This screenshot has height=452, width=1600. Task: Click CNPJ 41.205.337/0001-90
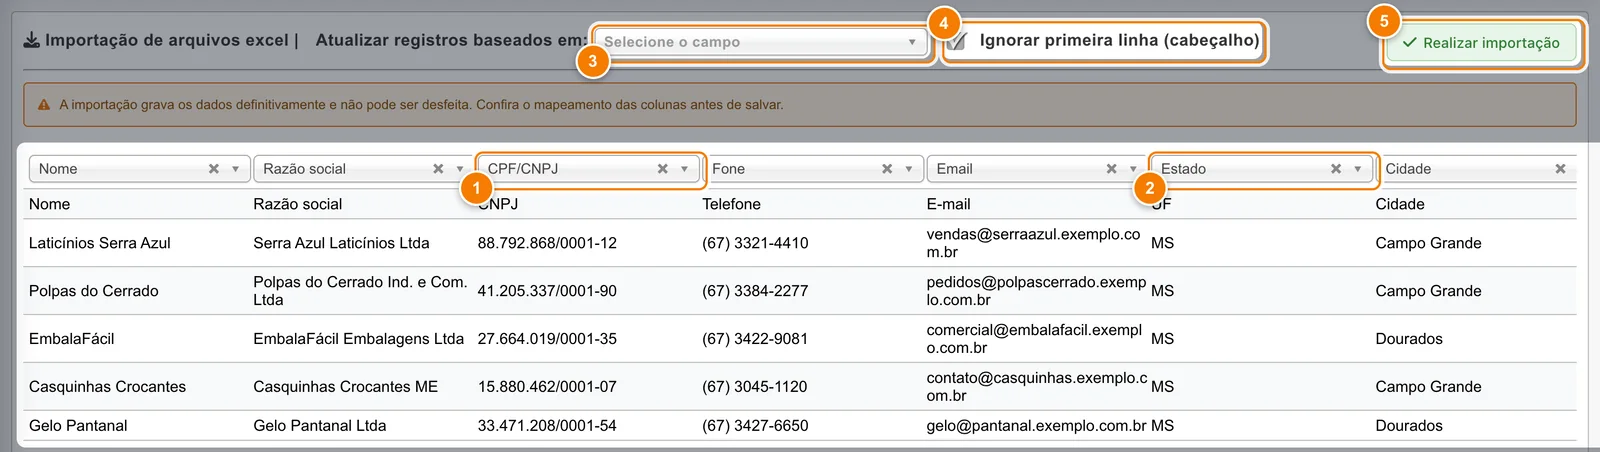(547, 291)
